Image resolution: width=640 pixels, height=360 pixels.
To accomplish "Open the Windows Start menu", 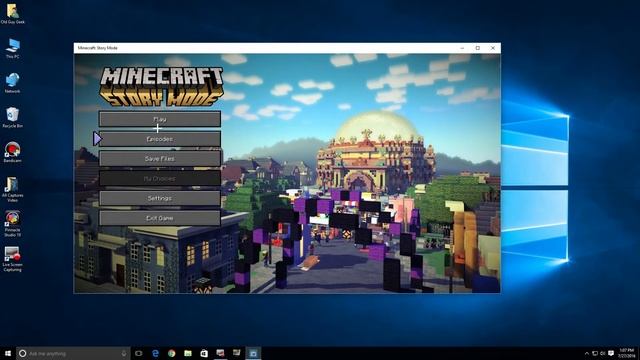I will click(8, 353).
